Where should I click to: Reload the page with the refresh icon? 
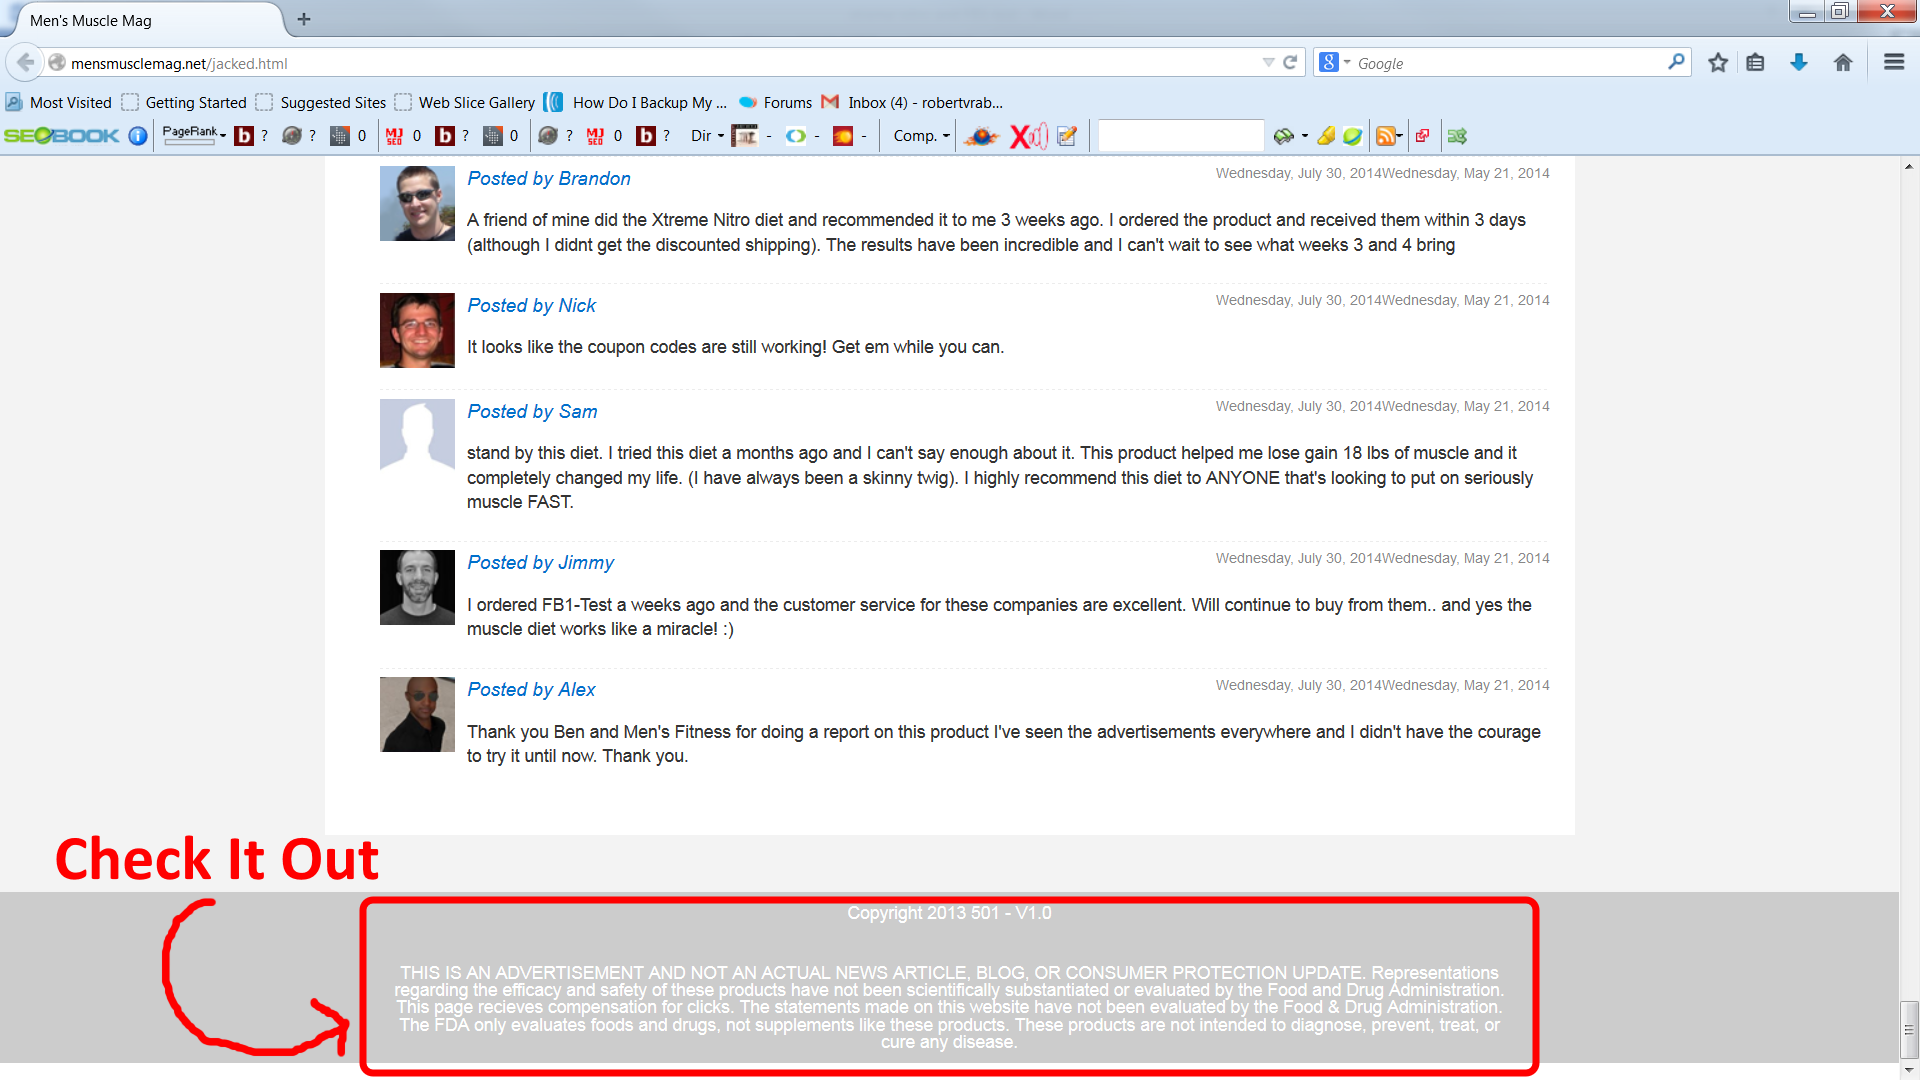[1290, 62]
